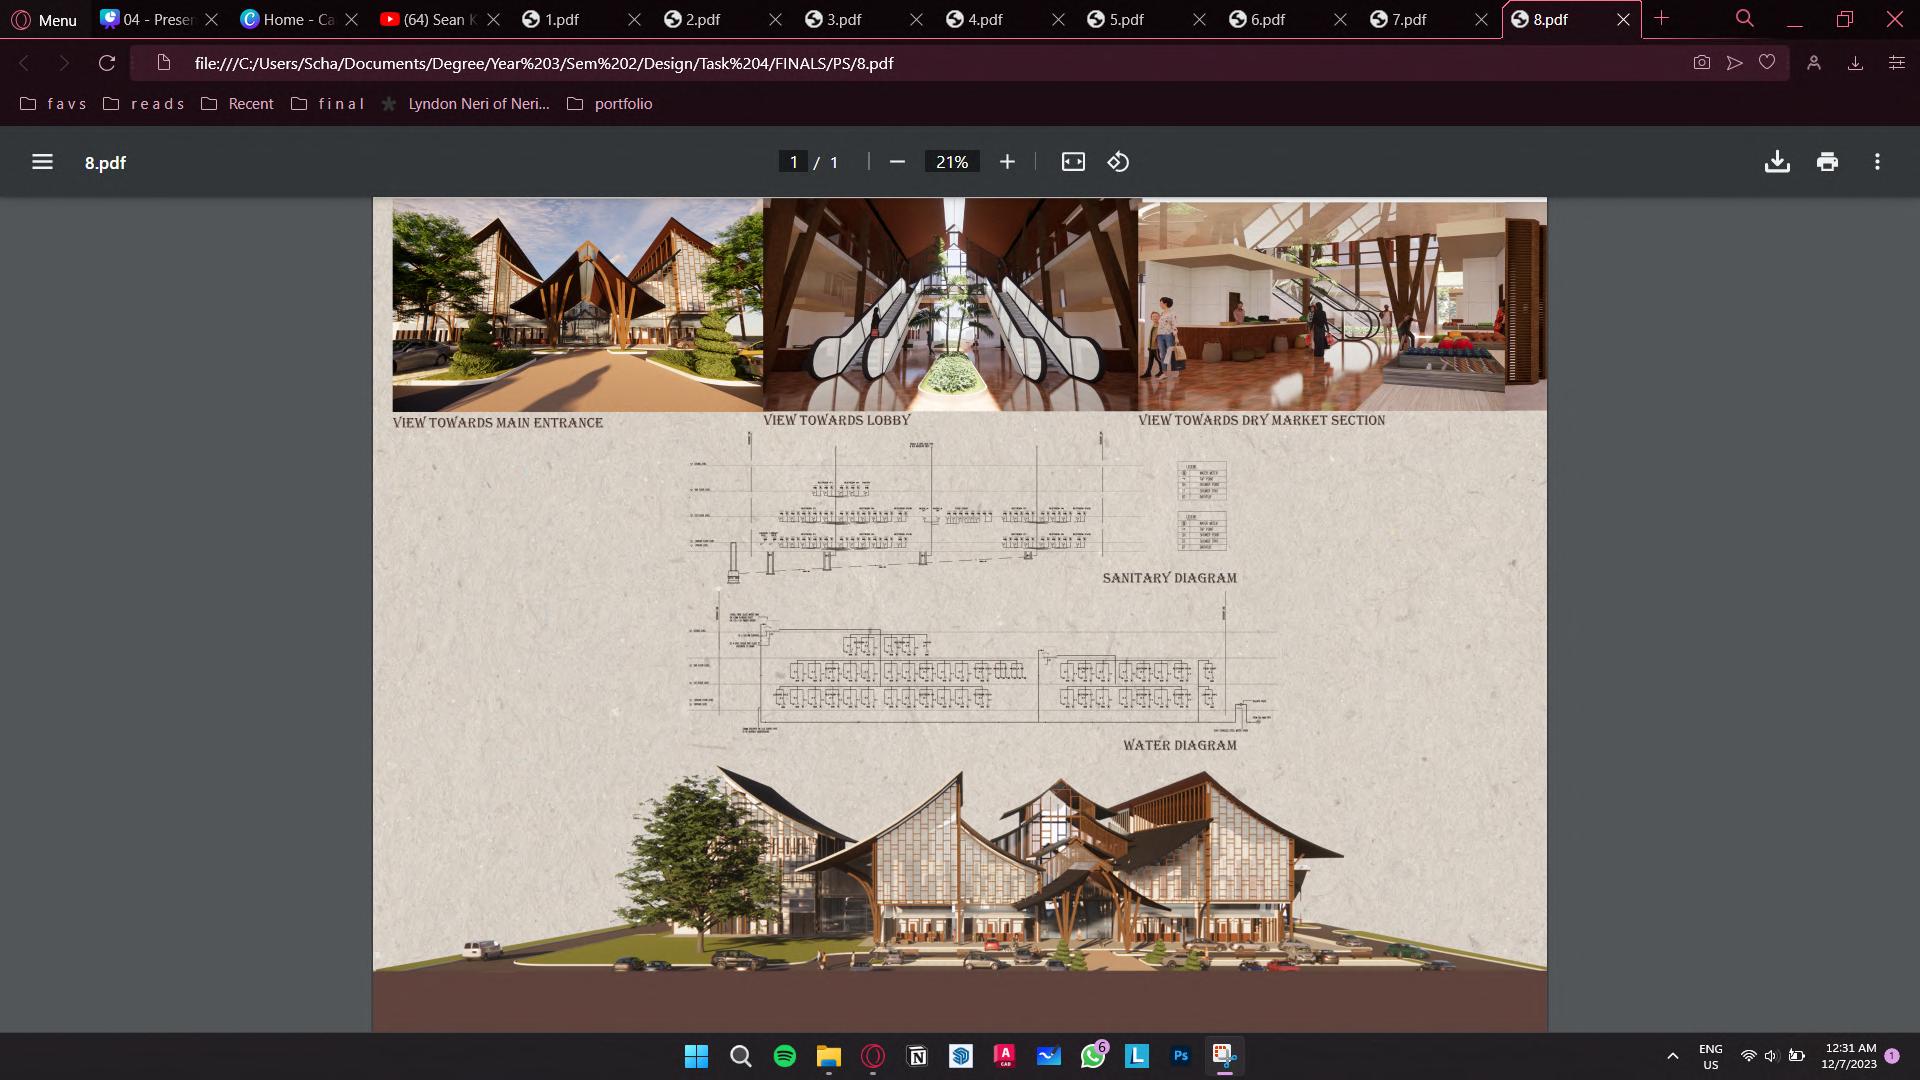Screen dimensions: 1920x1080
Task: Open Spotify from the taskbar
Action: [x=785, y=1056]
